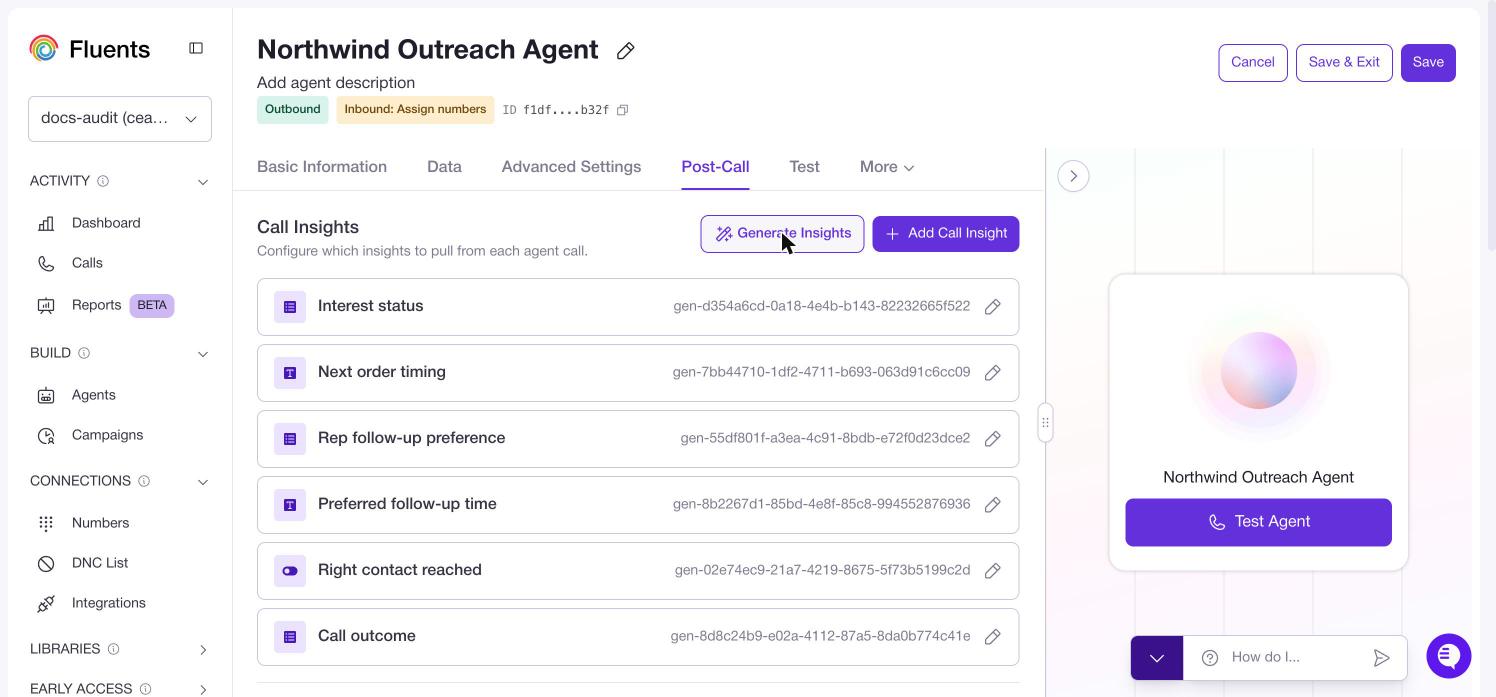Open Numbers in sidebar
This screenshot has width=1496, height=697.
pyautogui.click(x=100, y=523)
